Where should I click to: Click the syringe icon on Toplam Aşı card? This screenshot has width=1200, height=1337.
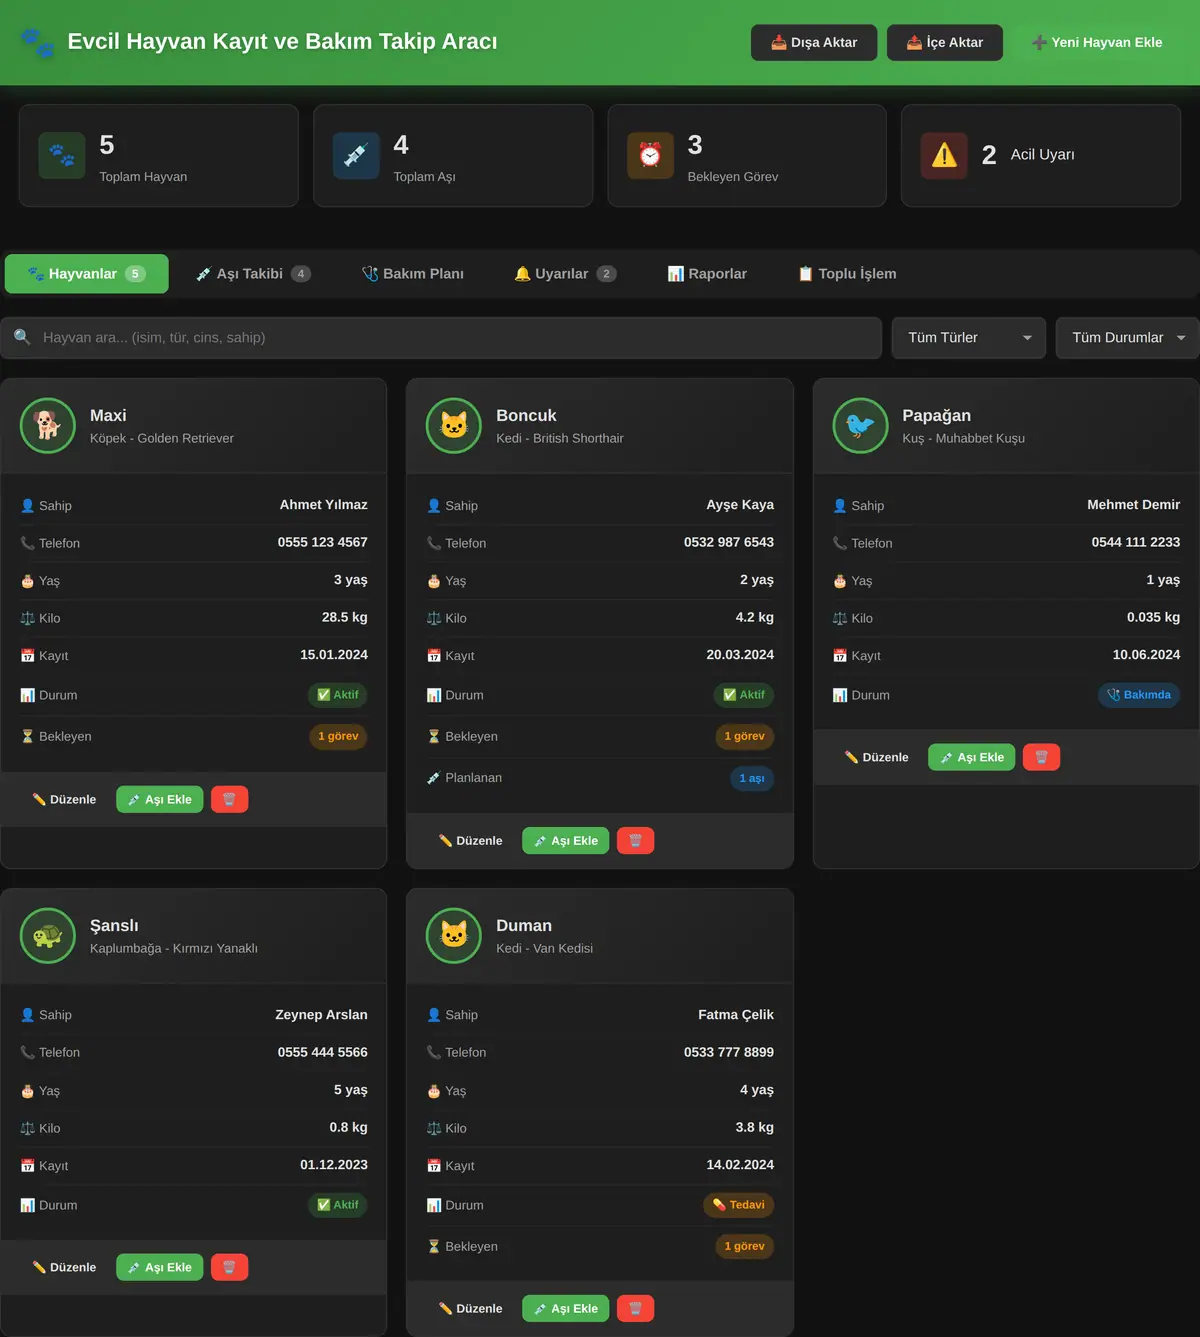coord(356,156)
